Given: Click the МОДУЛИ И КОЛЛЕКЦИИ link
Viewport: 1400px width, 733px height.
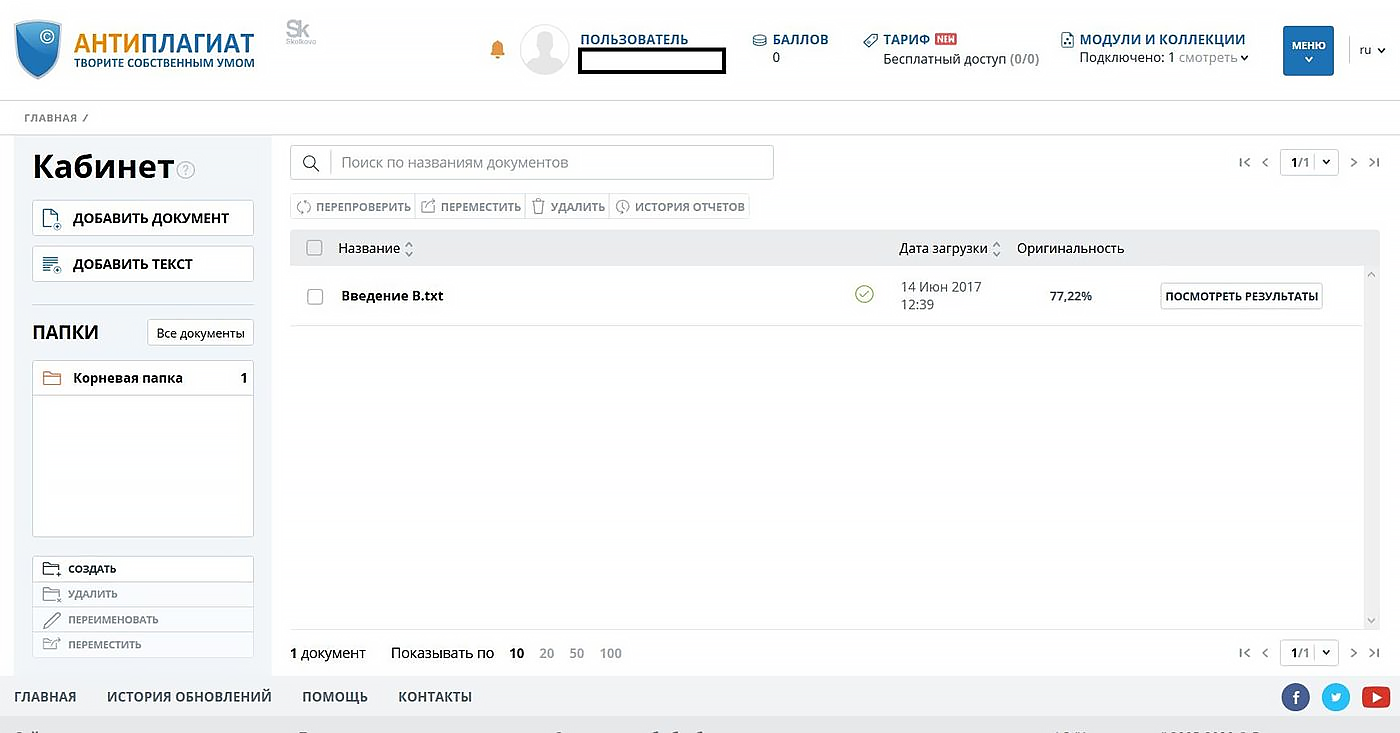Looking at the screenshot, I should click(x=1162, y=40).
